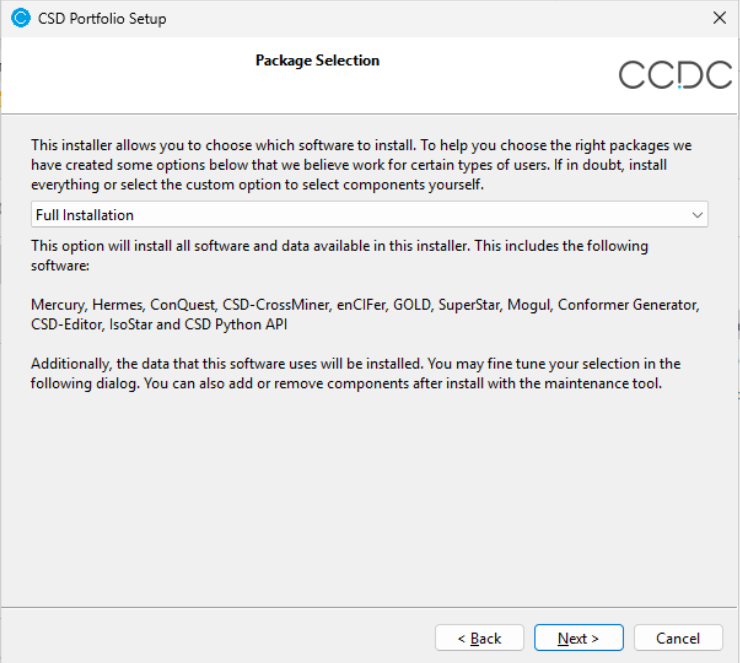Image resolution: width=740 pixels, height=663 pixels.
Task: Go back with the Back button
Action: [479, 638]
